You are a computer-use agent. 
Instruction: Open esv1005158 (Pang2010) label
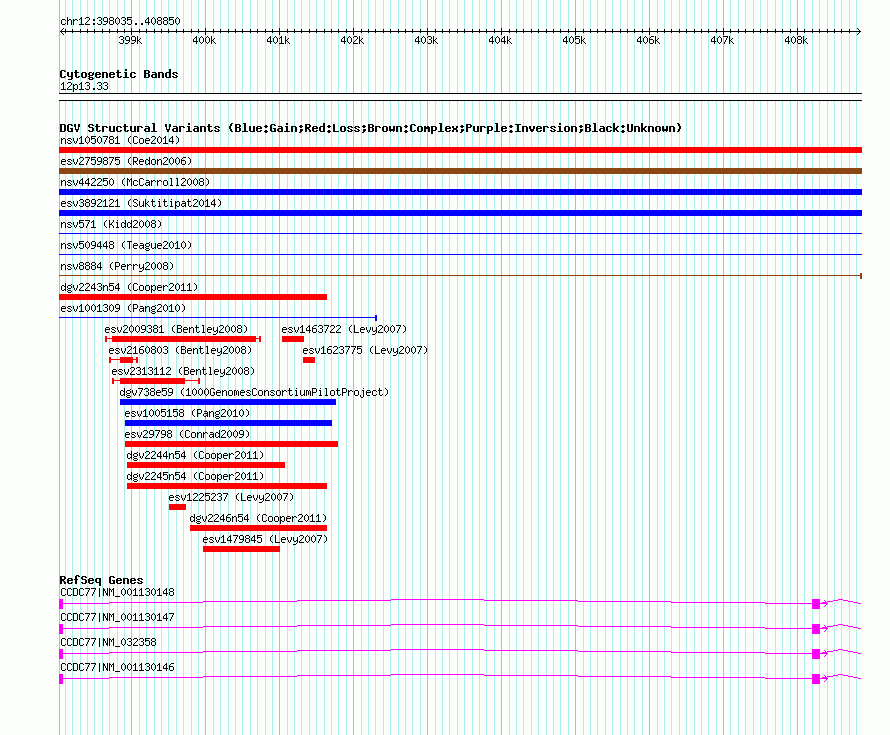[x=187, y=413]
